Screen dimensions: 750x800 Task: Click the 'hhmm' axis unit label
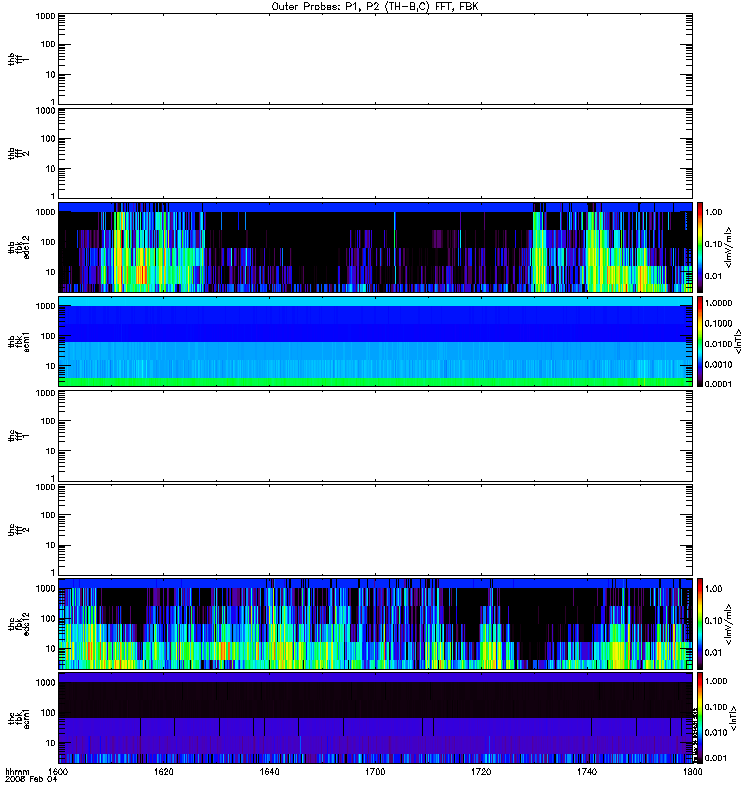click(x=17, y=771)
